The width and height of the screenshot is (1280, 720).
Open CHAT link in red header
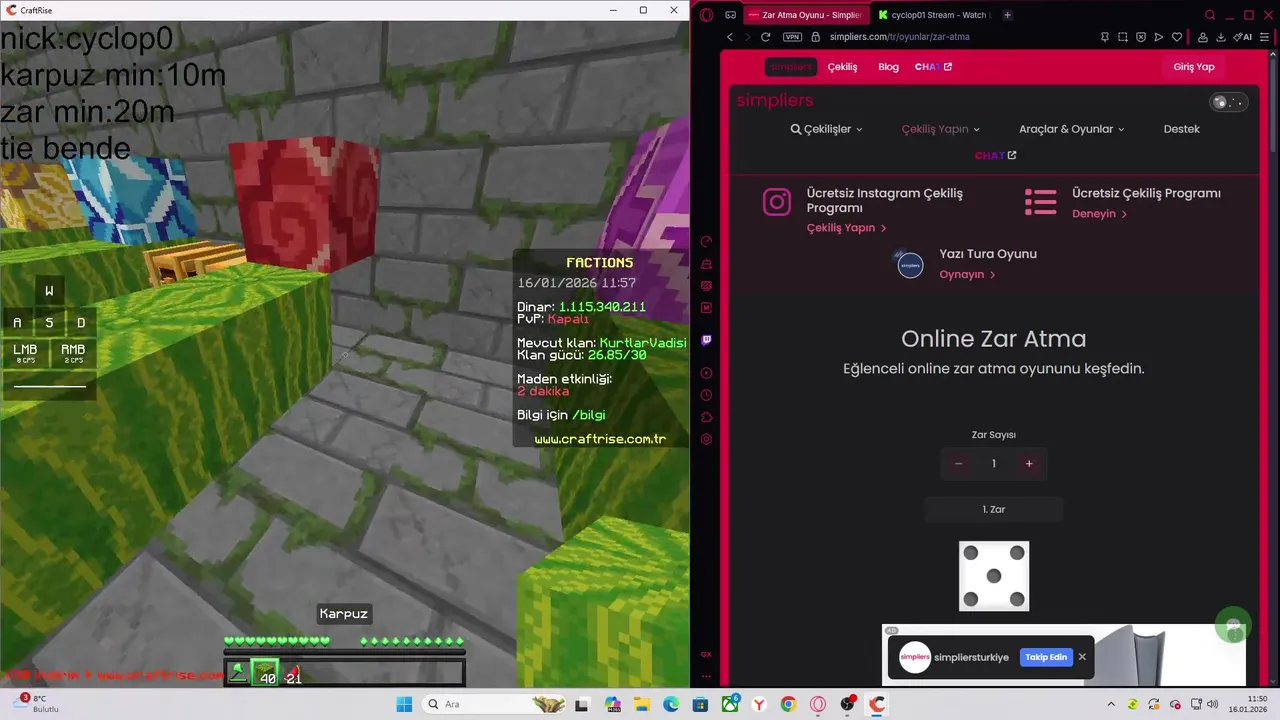click(933, 67)
